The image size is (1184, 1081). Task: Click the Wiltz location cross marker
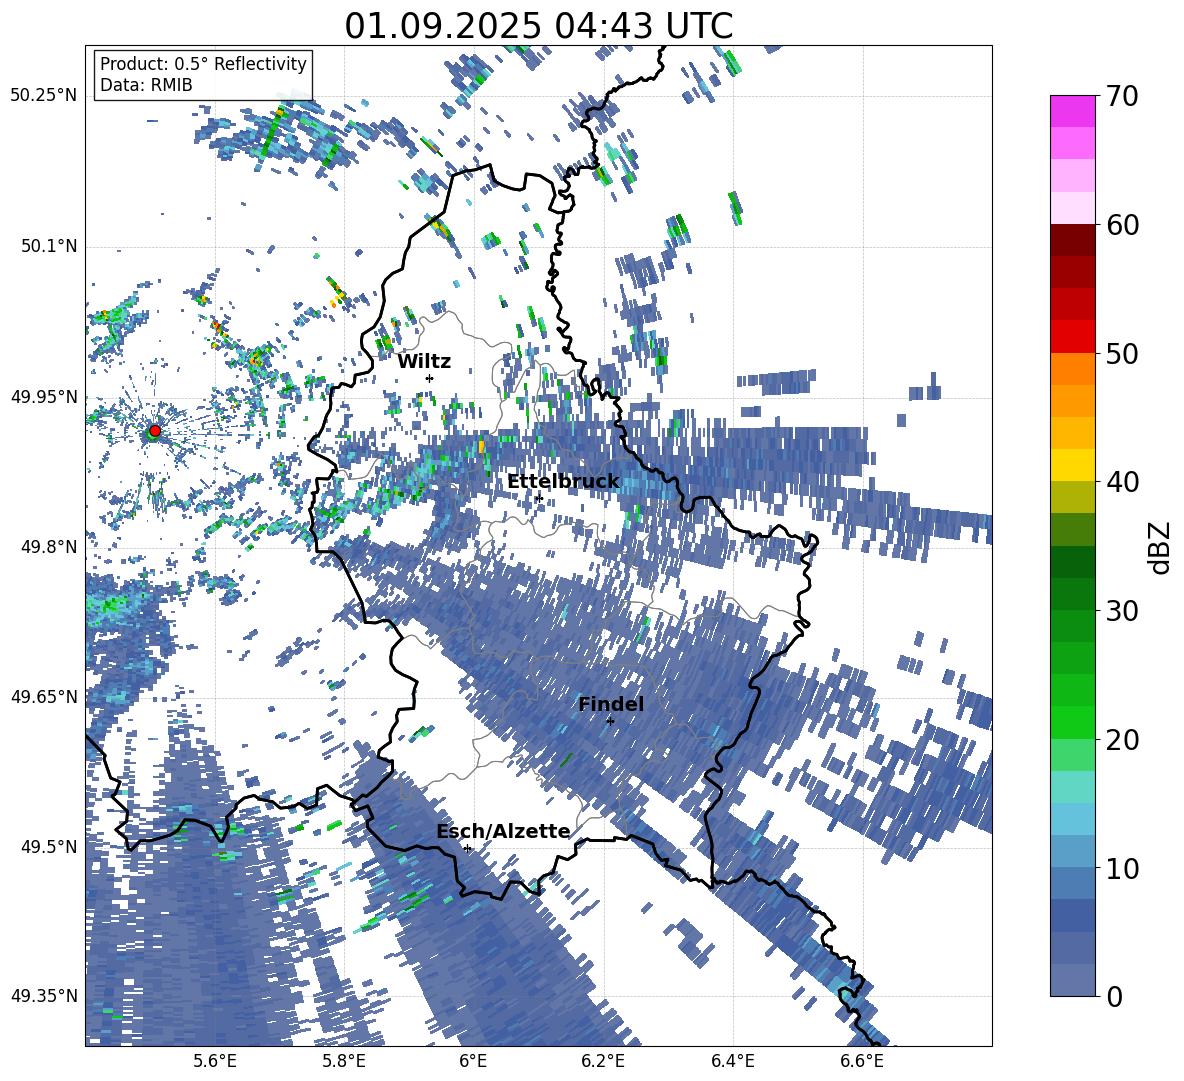(x=430, y=378)
